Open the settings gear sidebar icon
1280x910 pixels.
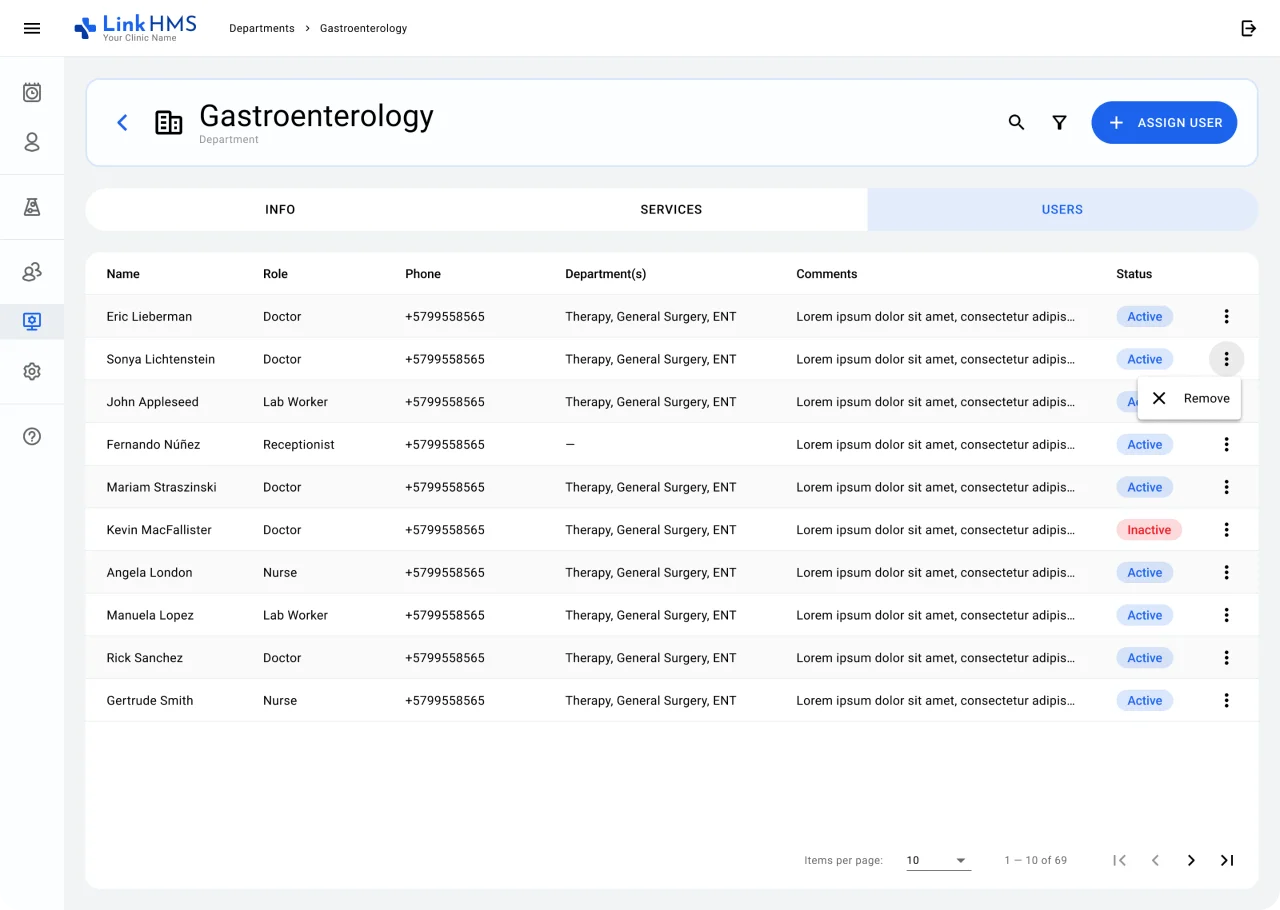pos(32,371)
